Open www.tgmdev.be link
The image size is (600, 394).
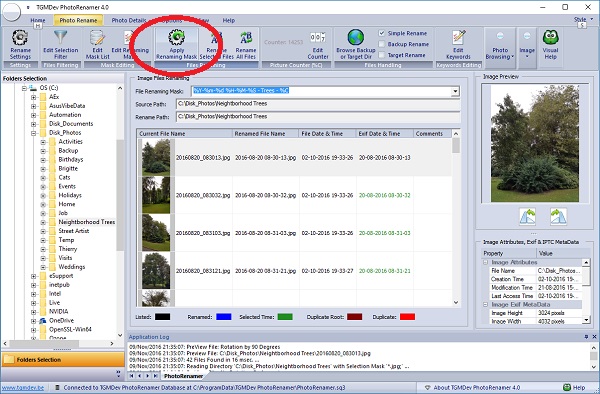(23, 387)
